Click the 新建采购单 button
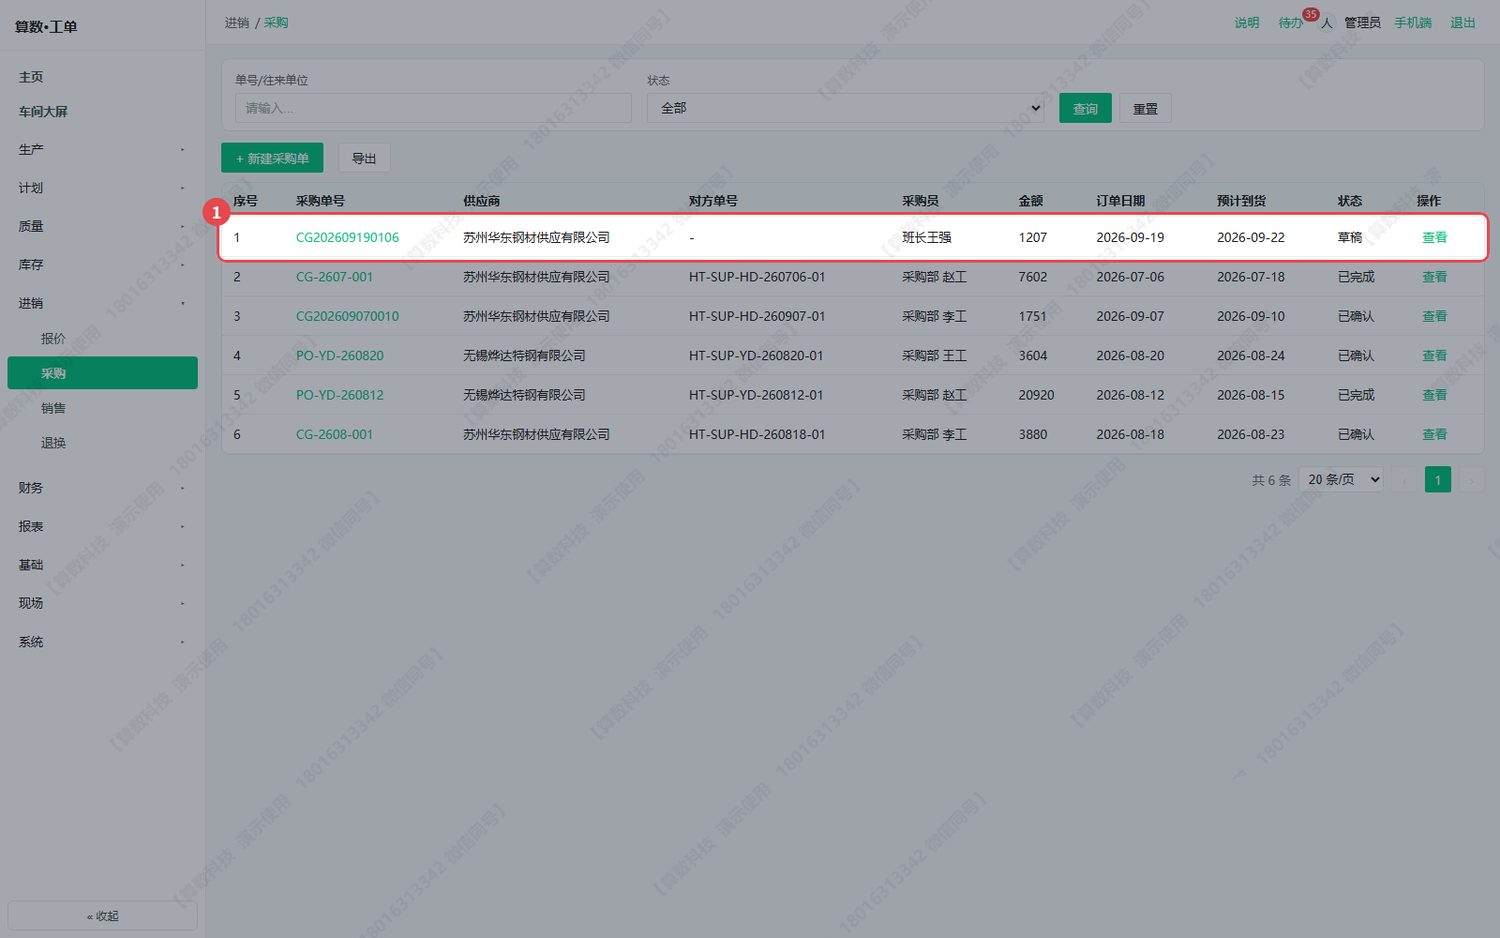The height and width of the screenshot is (938, 1500). tap(272, 158)
